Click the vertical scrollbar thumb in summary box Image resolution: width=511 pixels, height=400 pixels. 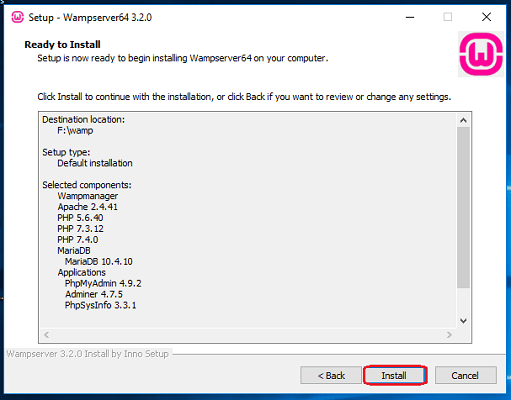click(463, 207)
